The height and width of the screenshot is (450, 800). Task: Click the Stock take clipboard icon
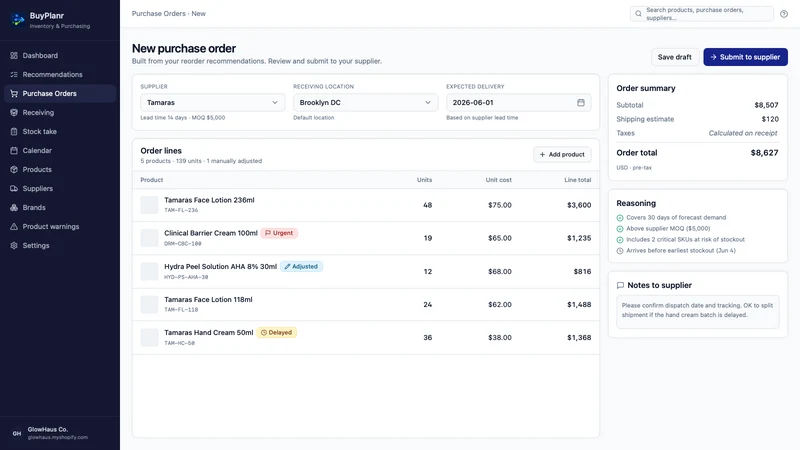tap(14, 131)
